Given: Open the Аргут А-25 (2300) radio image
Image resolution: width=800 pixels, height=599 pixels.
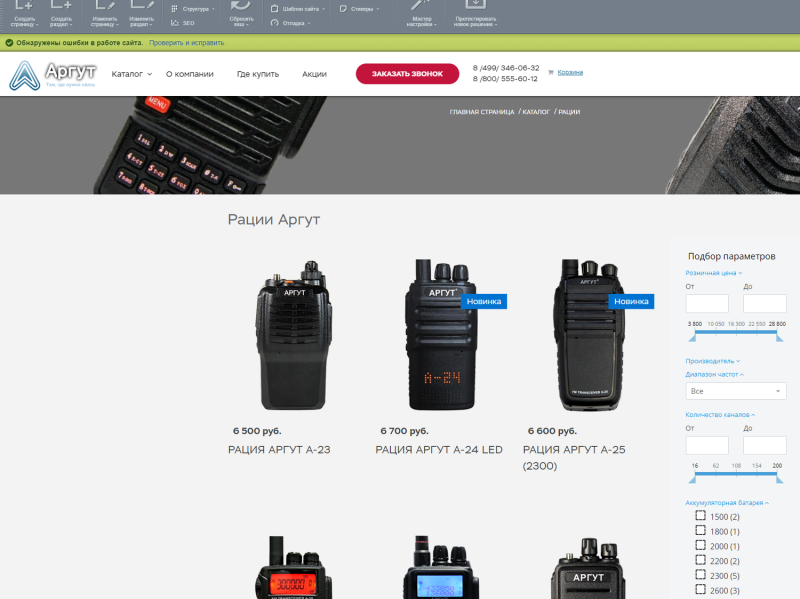Looking at the screenshot, I should click(x=589, y=335).
